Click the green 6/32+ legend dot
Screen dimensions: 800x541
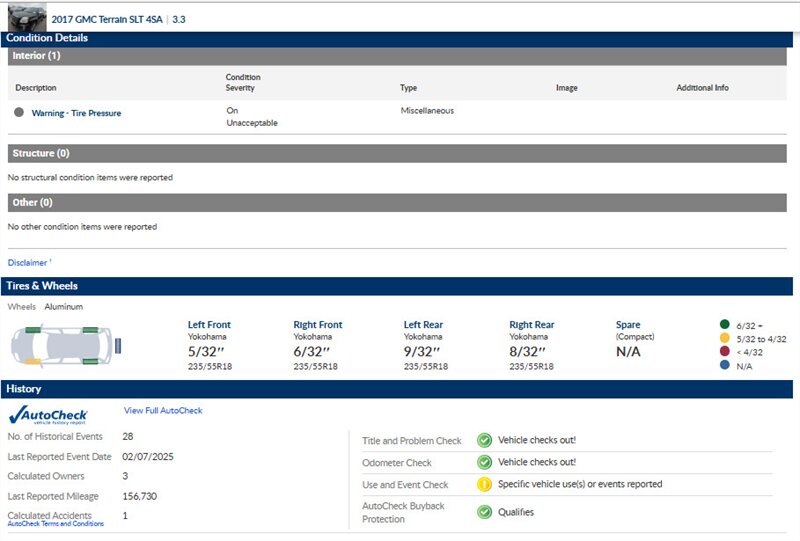(724, 325)
